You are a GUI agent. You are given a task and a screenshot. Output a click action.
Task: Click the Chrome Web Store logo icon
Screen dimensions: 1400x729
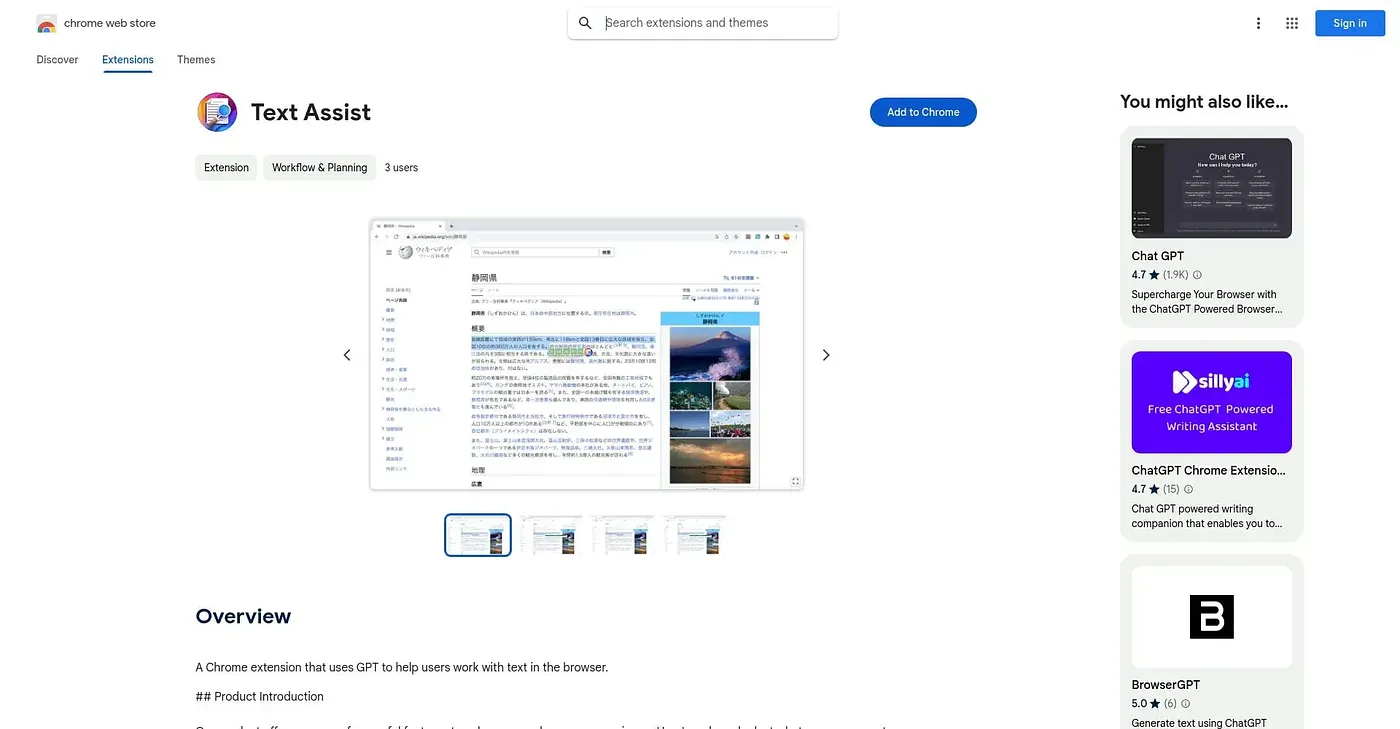point(46,23)
